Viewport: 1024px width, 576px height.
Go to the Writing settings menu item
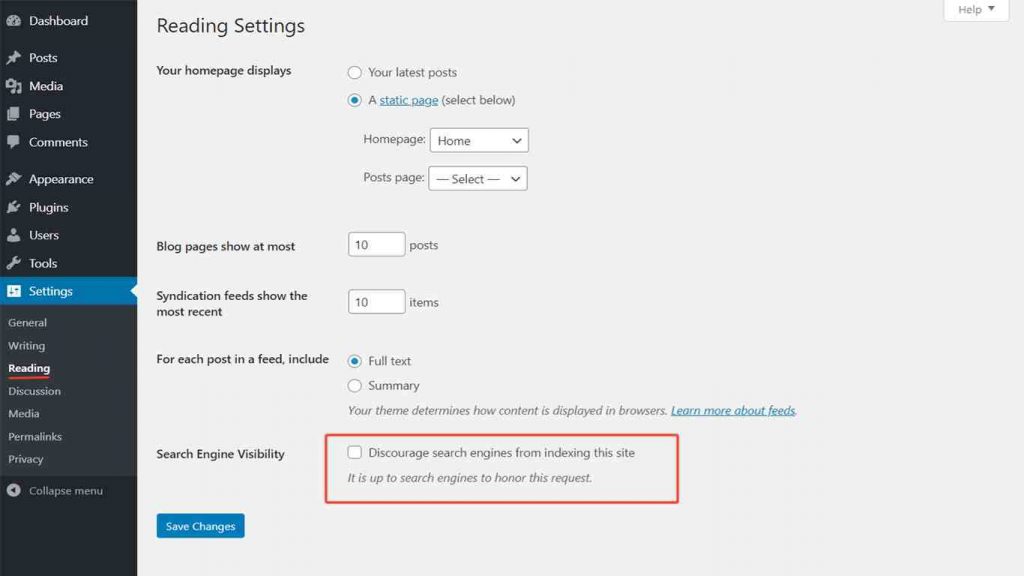26,345
